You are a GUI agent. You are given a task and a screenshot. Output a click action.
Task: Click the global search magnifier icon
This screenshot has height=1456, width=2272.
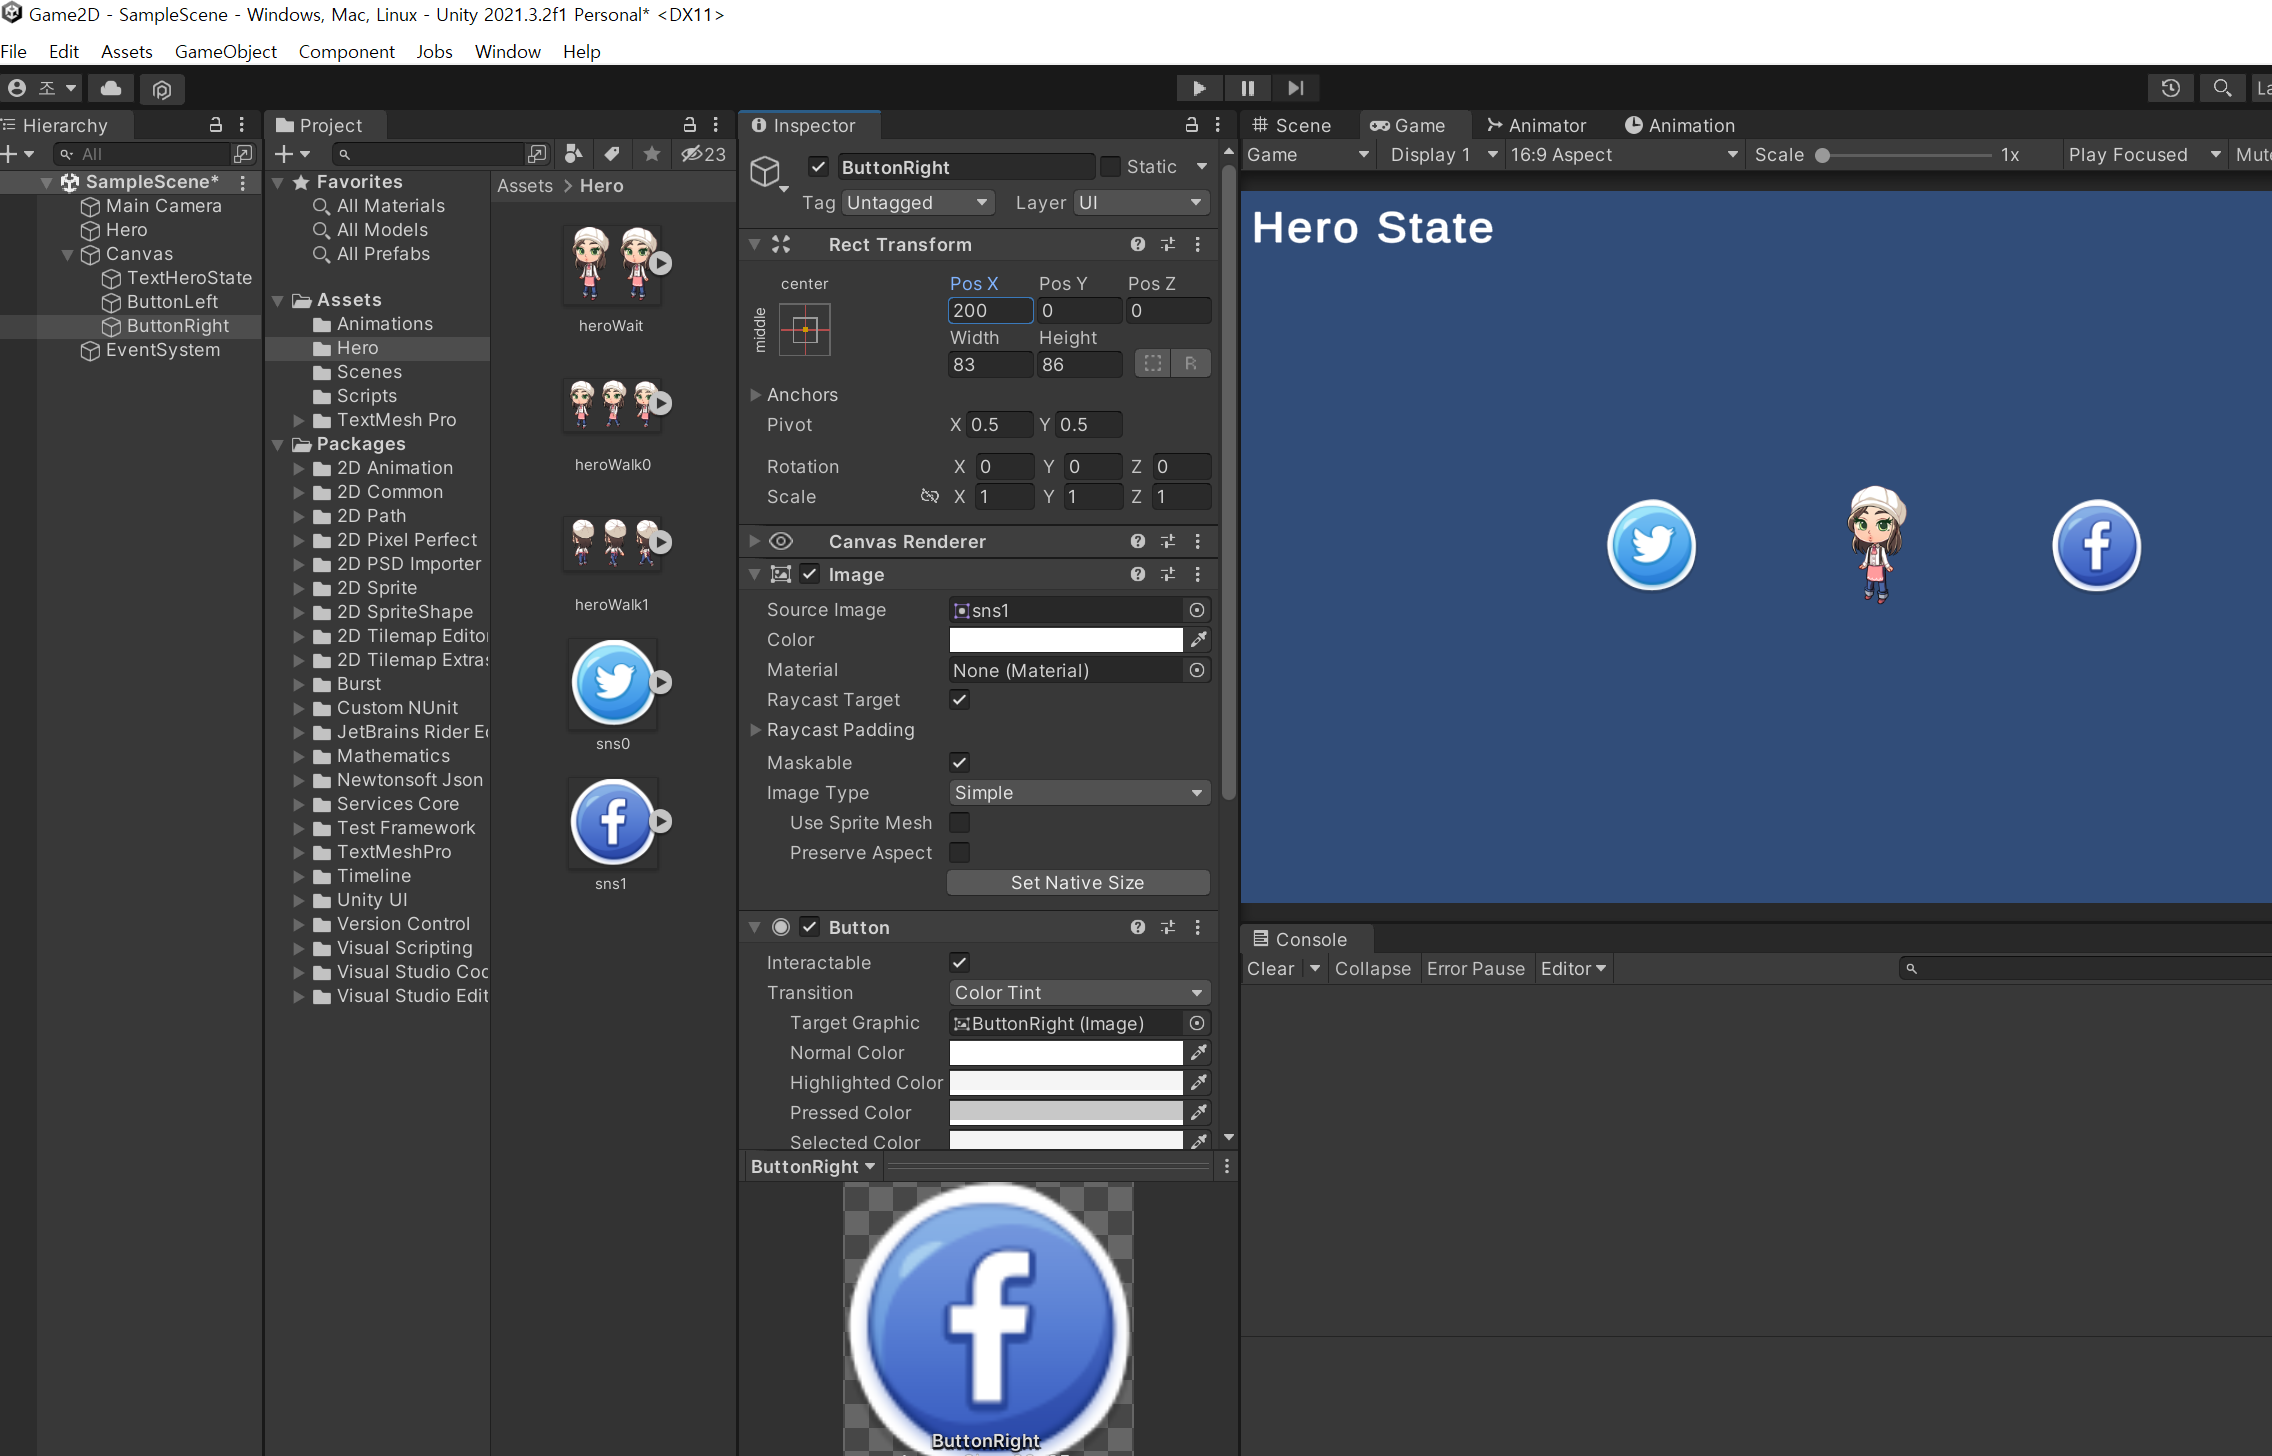(x=2222, y=88)
